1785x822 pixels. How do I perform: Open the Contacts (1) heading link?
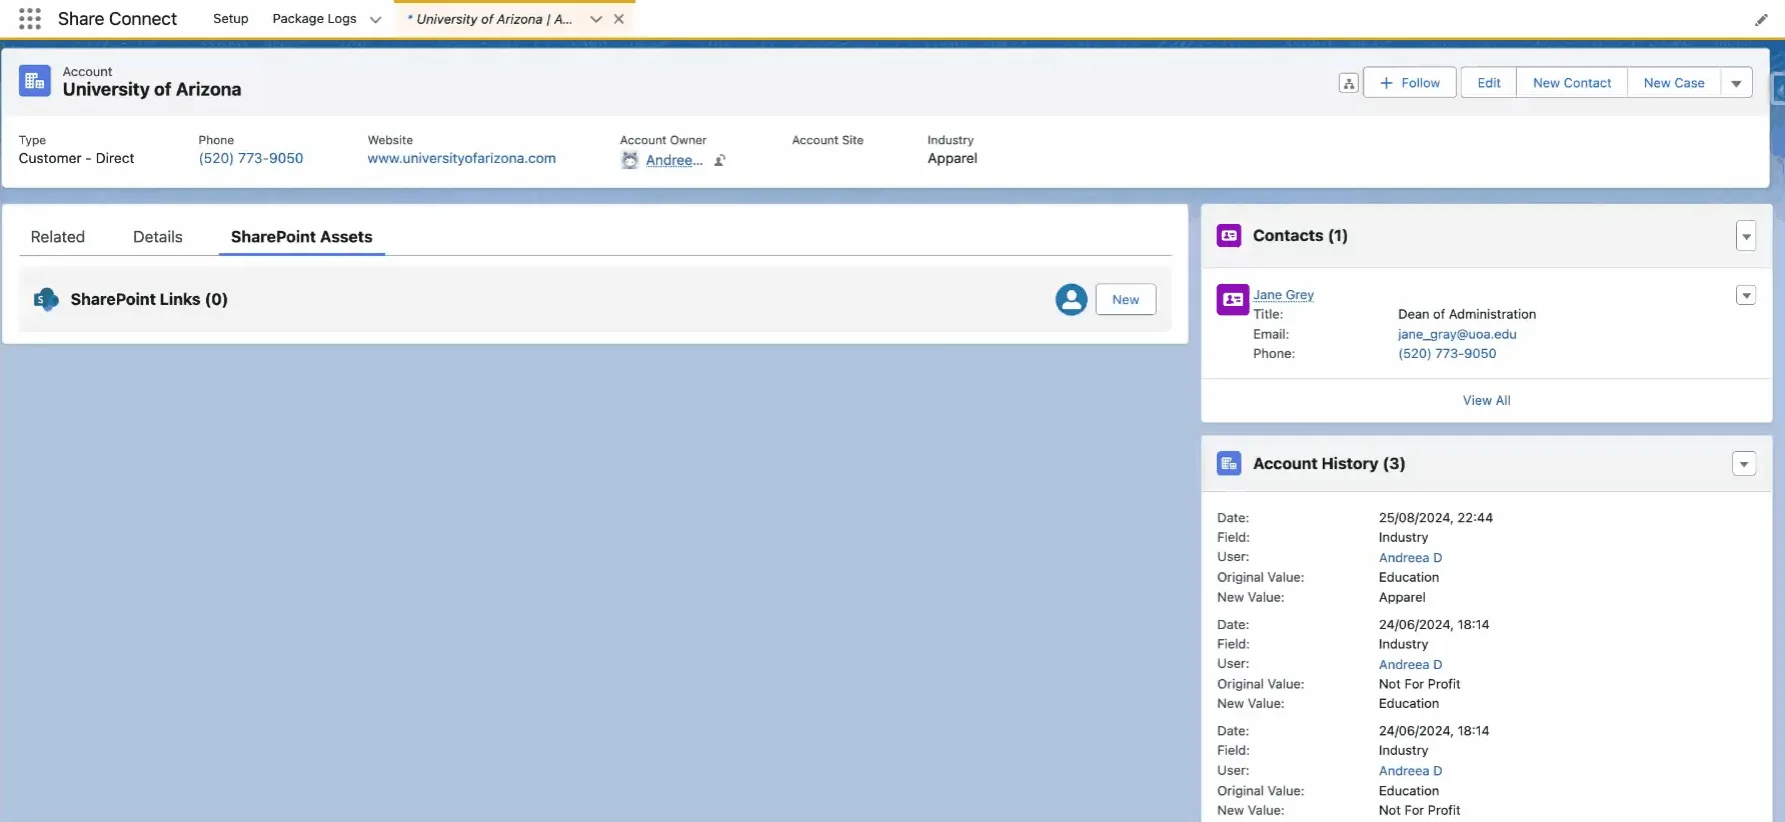1300,235
